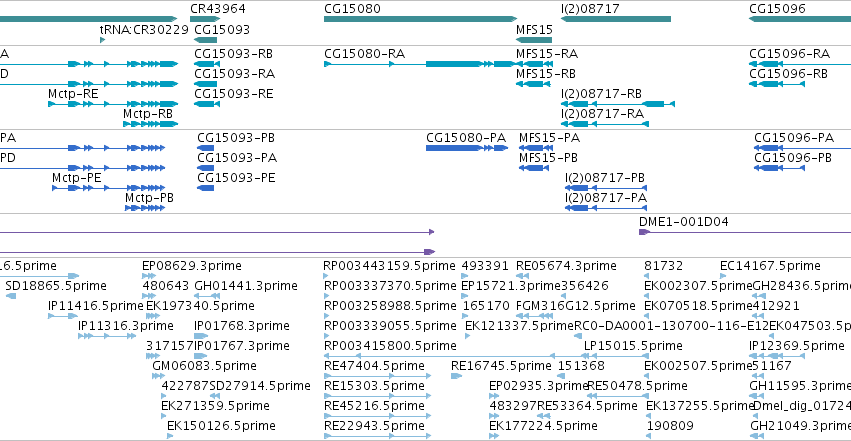Select RP003339055.5prime EST label
Image resolution: width=851 pixels, height=441 pixels.
point(390,325)
